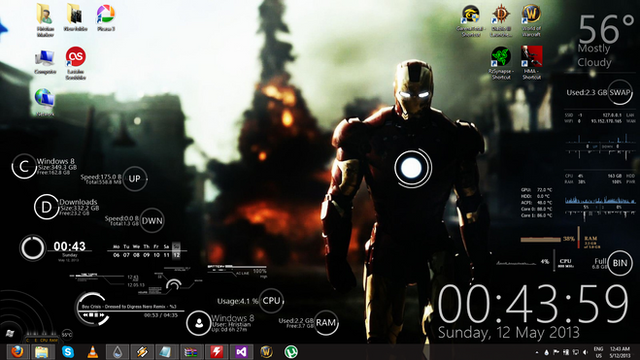Click the C drive circle widget

tap(24, 167)
